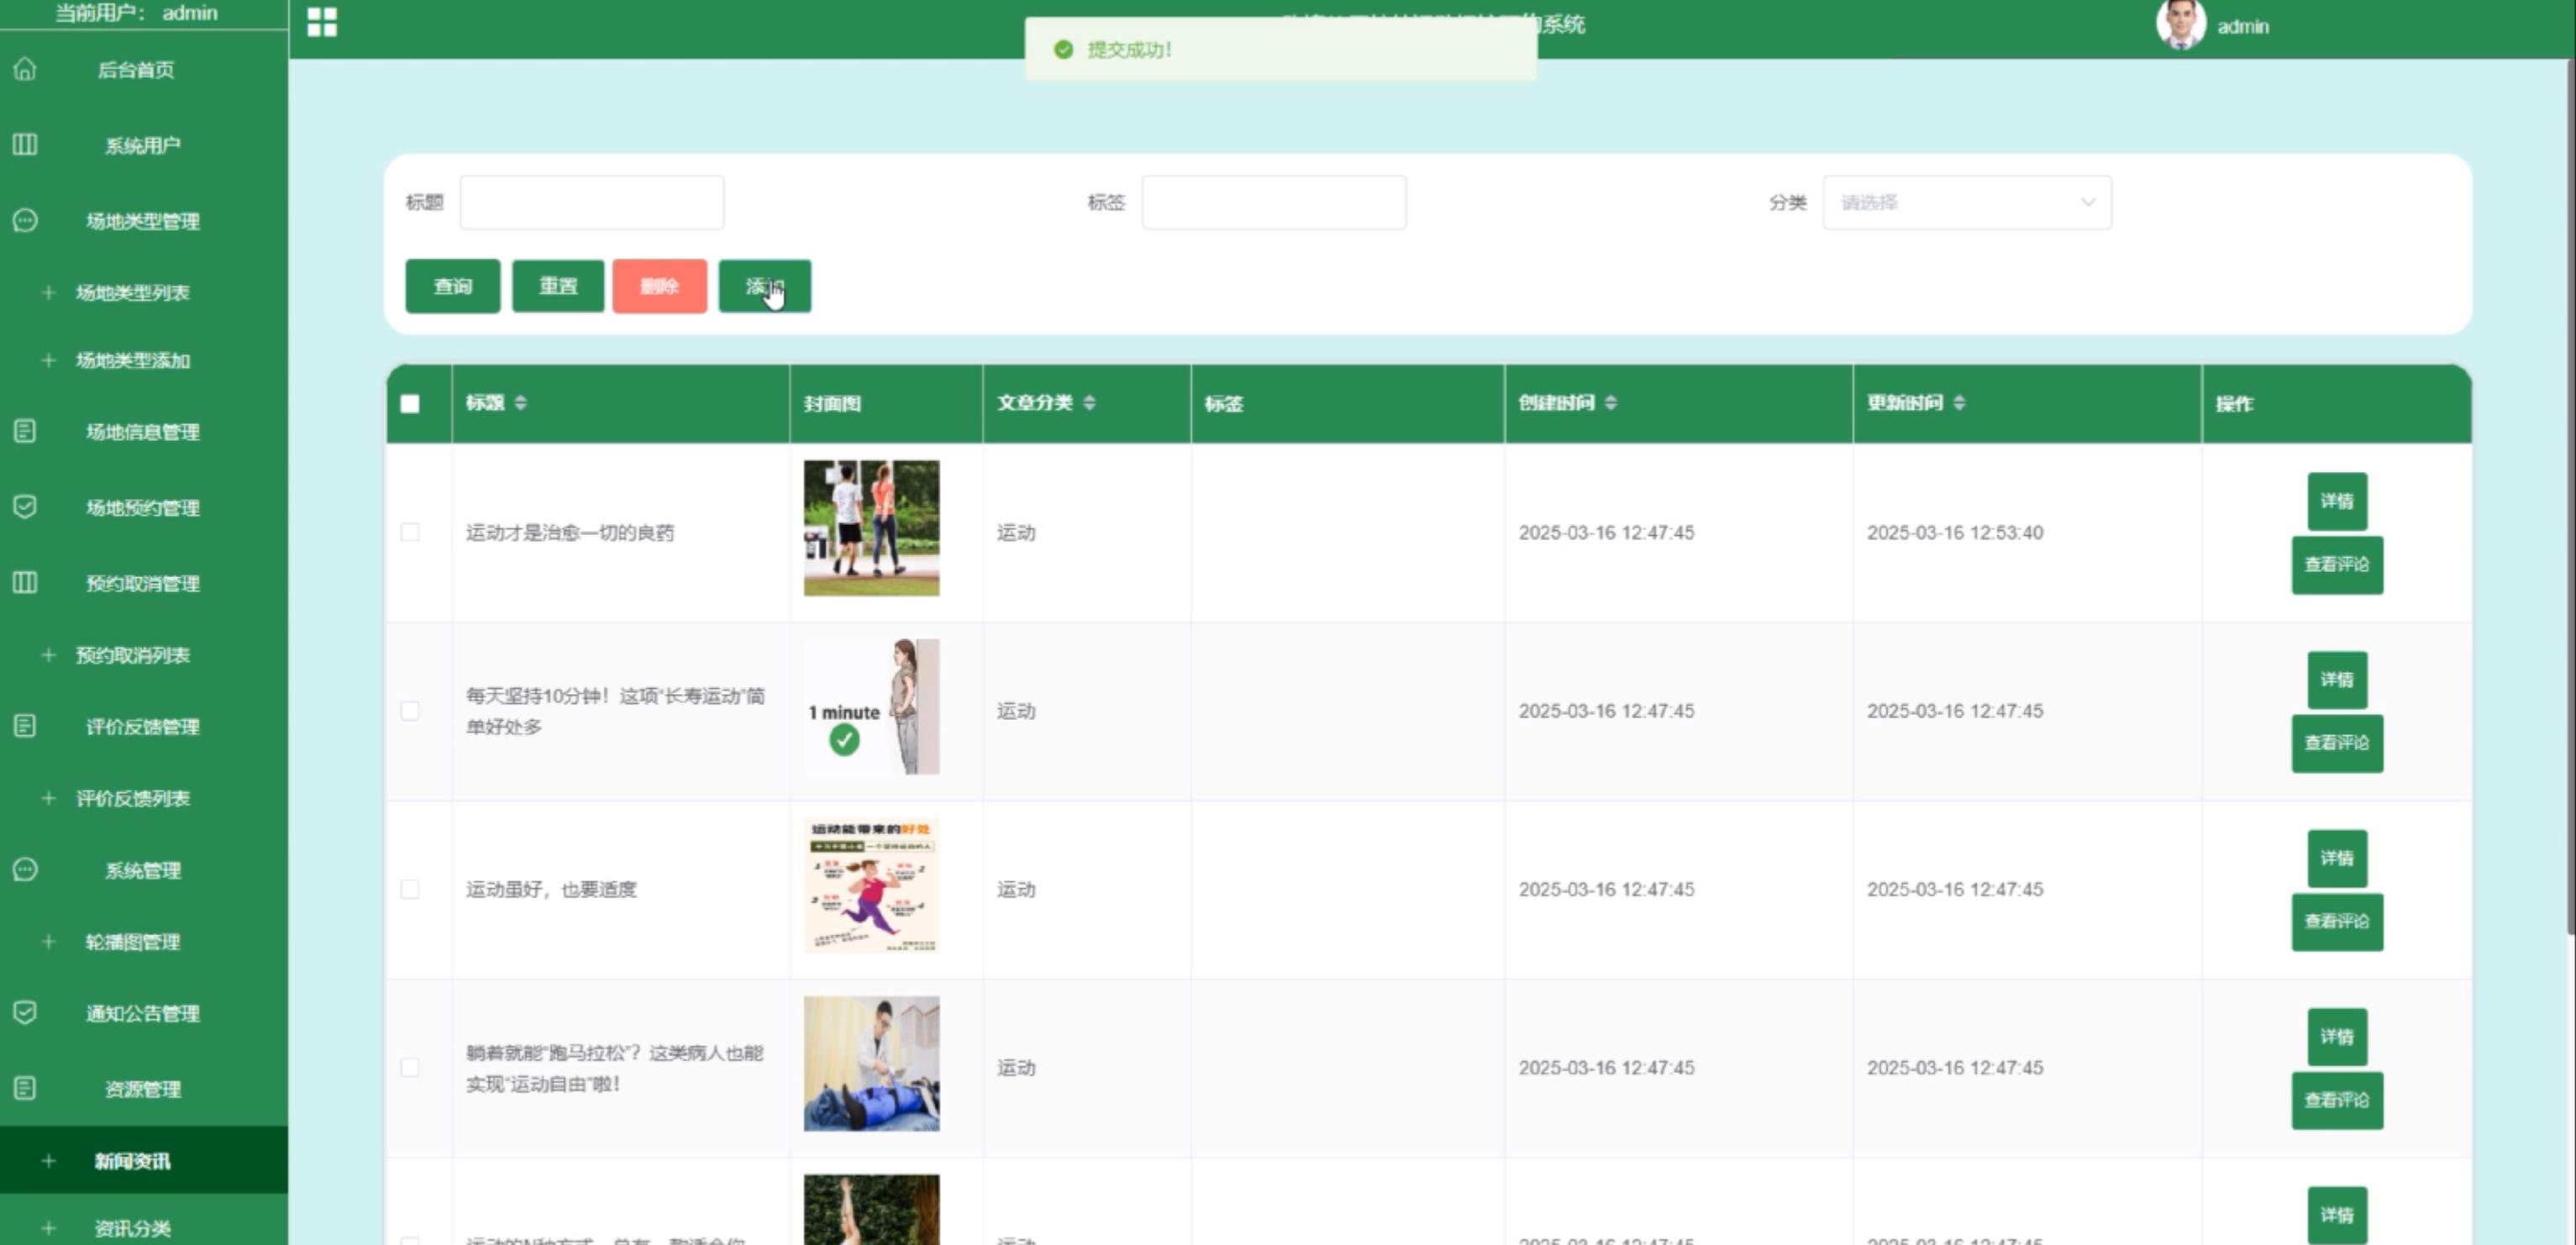Viewport: 2576px width, 1245px height.
Task: Click the shield icon beside 场地预约管理
Action: pos(25,507)
